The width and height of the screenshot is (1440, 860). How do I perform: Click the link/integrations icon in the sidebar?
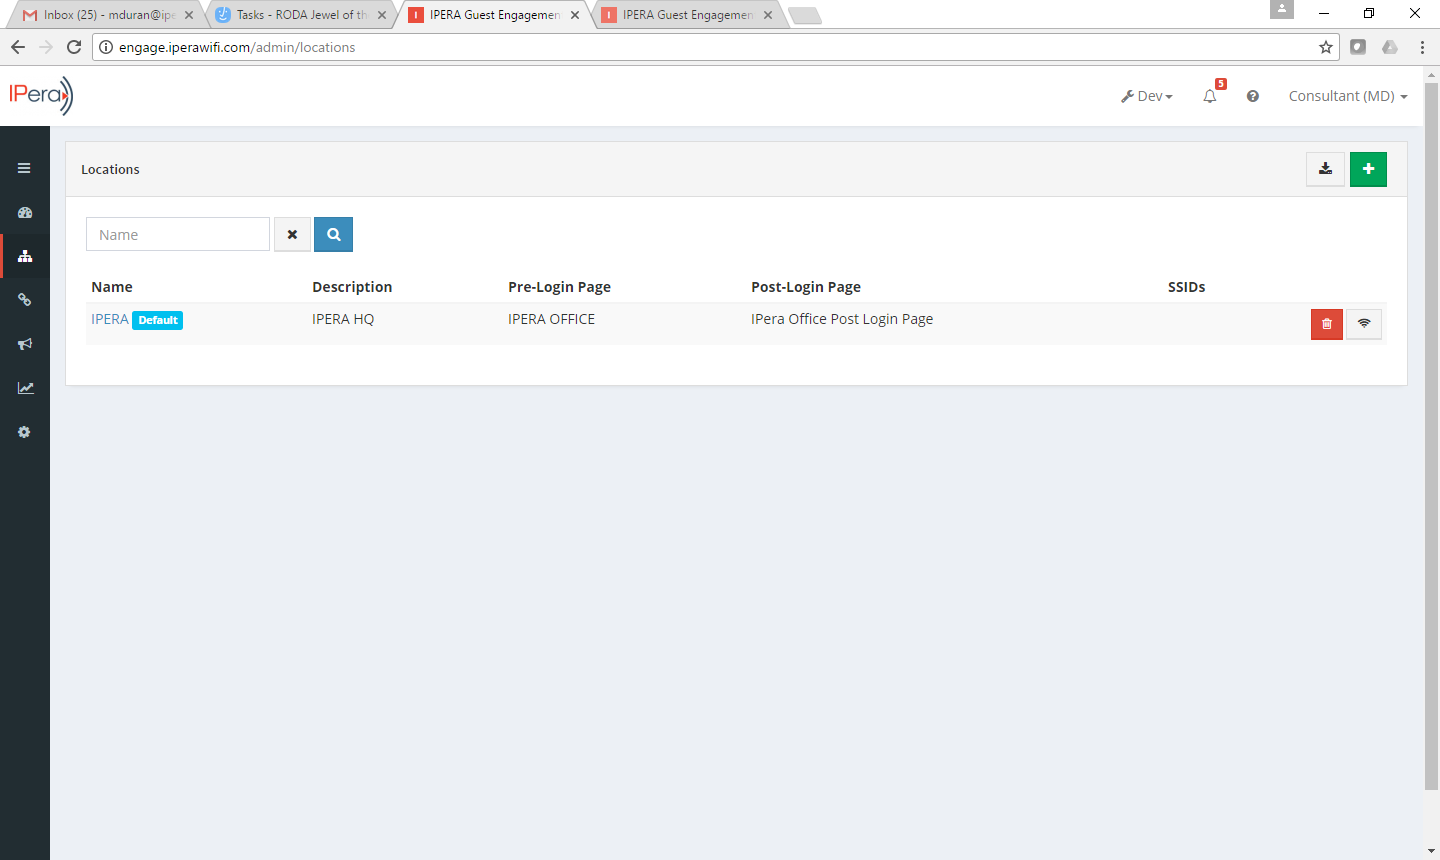click(25, 300)
